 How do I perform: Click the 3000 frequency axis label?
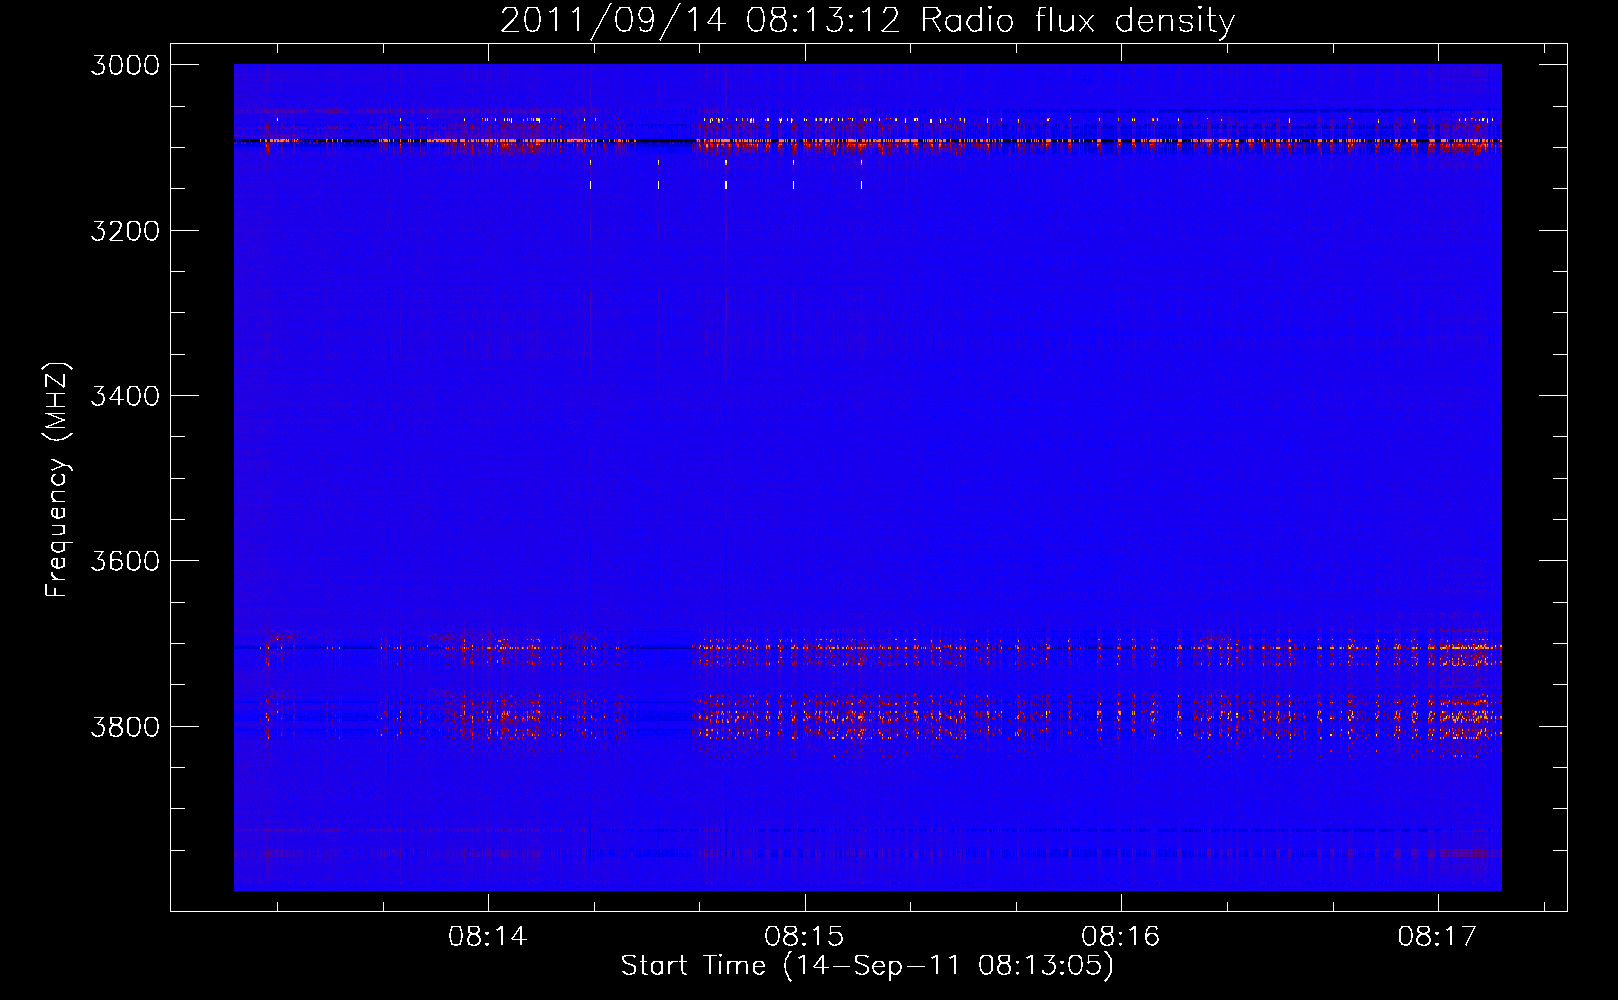pos(125,65)
